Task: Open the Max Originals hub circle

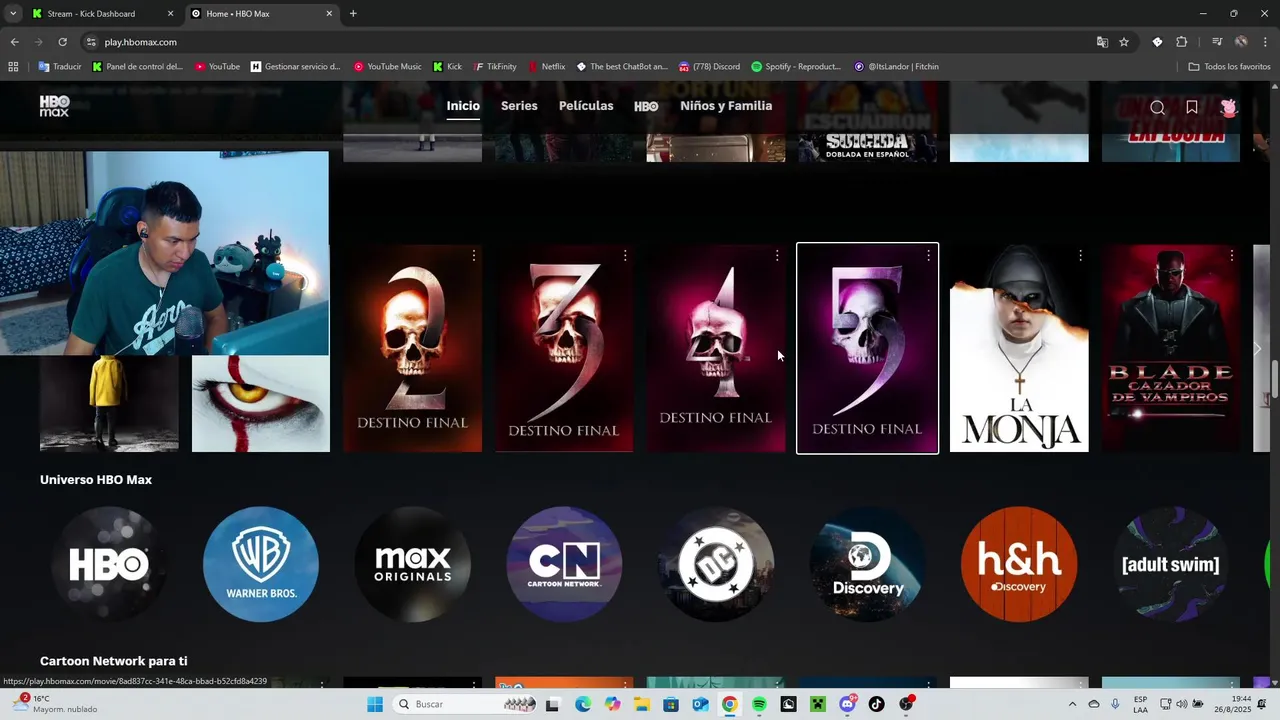Action: [413, 564]
